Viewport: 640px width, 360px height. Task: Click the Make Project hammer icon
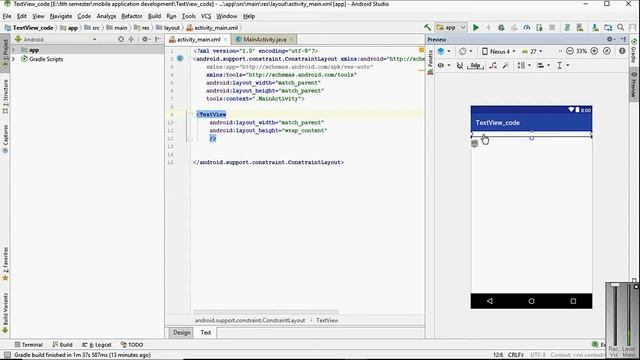pos(427,28)
